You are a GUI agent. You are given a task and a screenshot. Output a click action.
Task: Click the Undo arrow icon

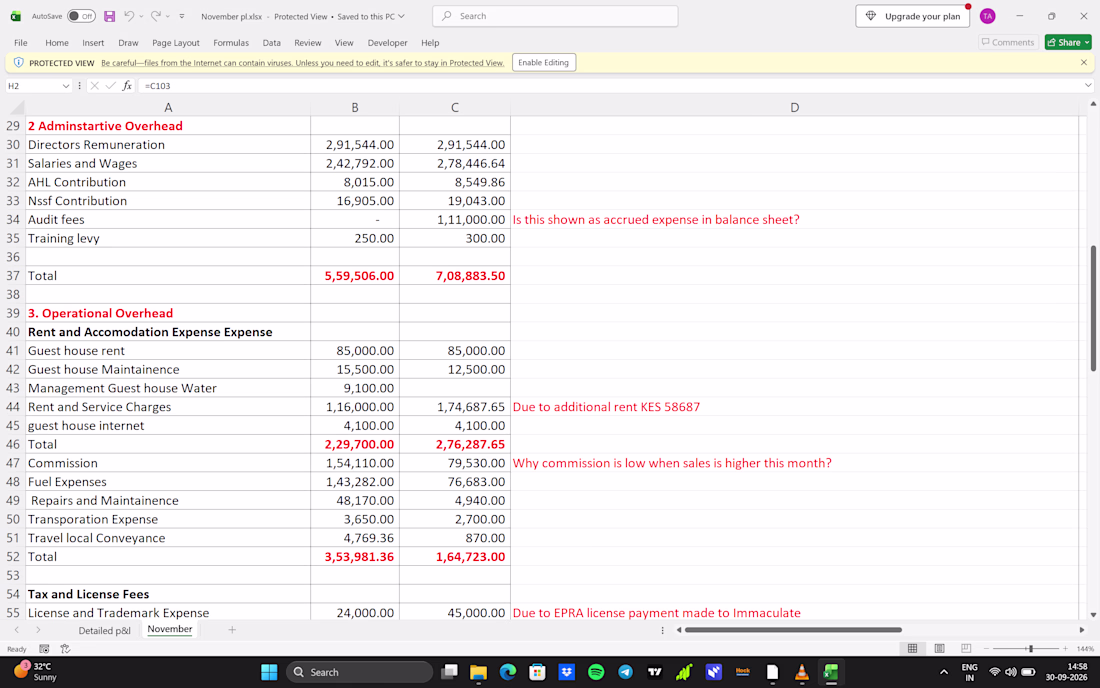129,16
